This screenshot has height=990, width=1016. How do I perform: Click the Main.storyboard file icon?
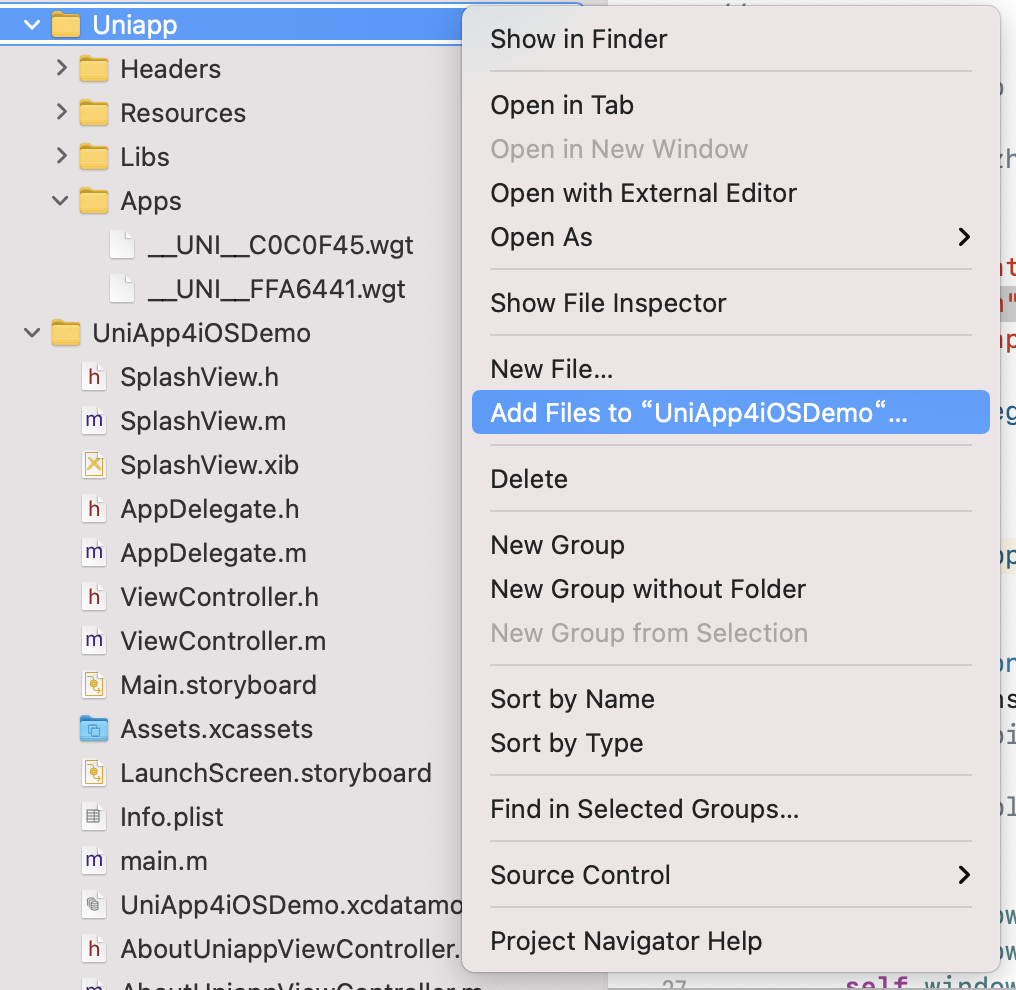pos(94,685)
